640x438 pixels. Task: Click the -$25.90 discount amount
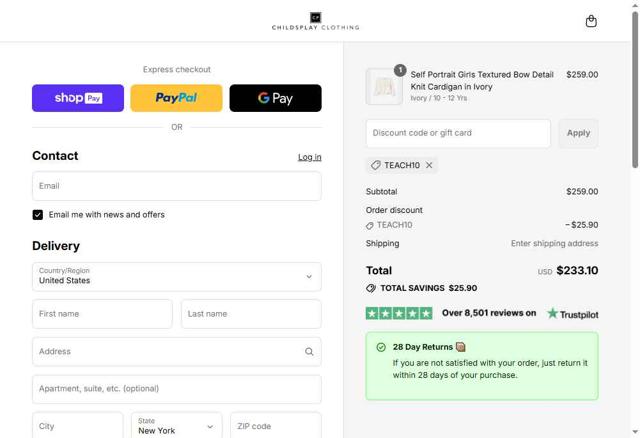582,225
